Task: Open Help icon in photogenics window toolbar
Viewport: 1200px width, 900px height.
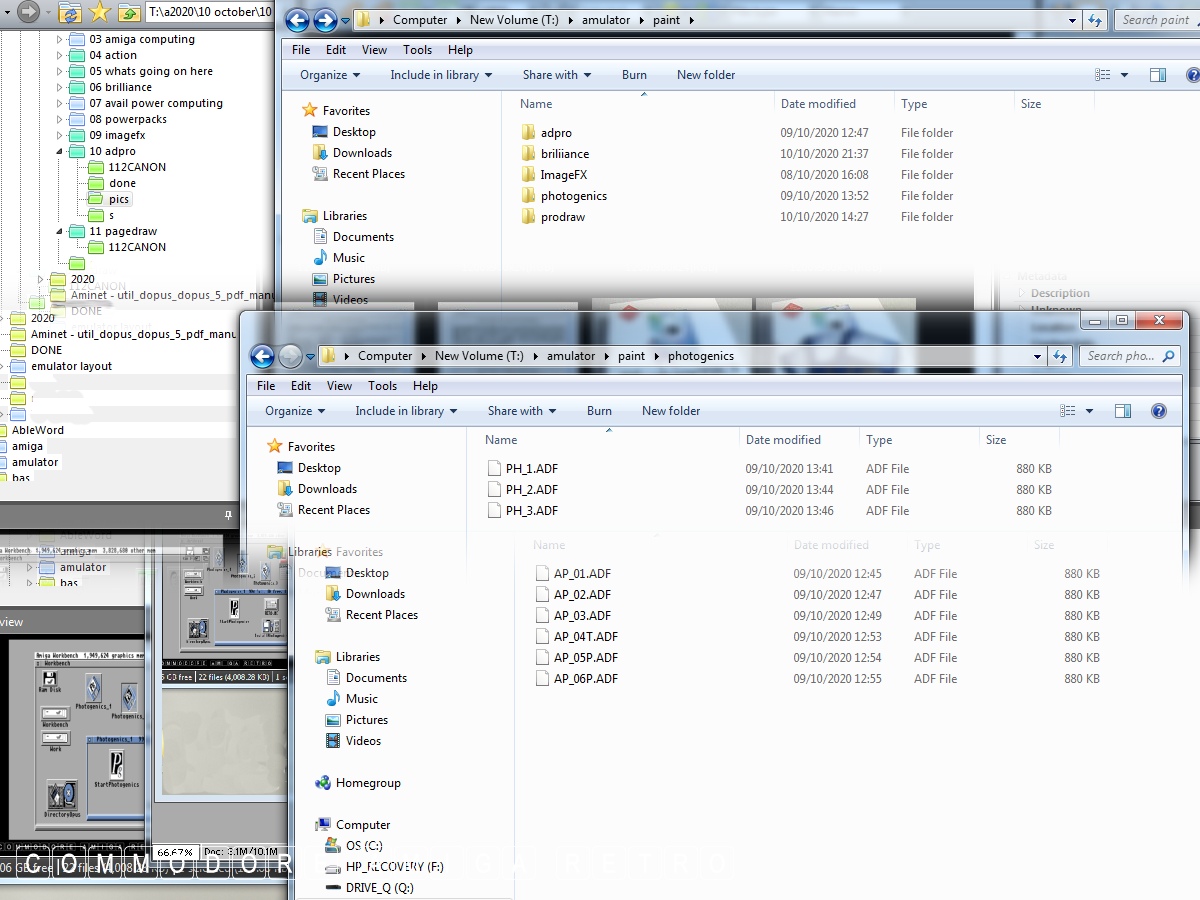Action: tap(1159, 411)
